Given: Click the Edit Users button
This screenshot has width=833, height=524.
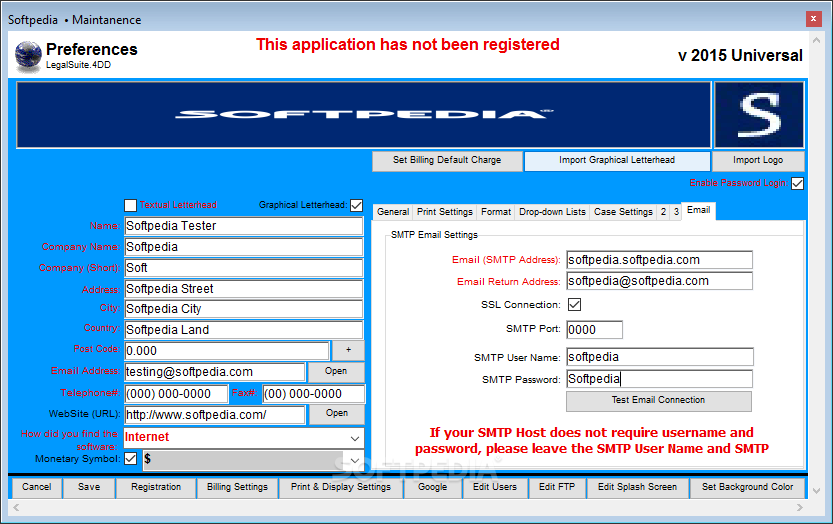Looking at the screenshot, I should tap(495, 487).
